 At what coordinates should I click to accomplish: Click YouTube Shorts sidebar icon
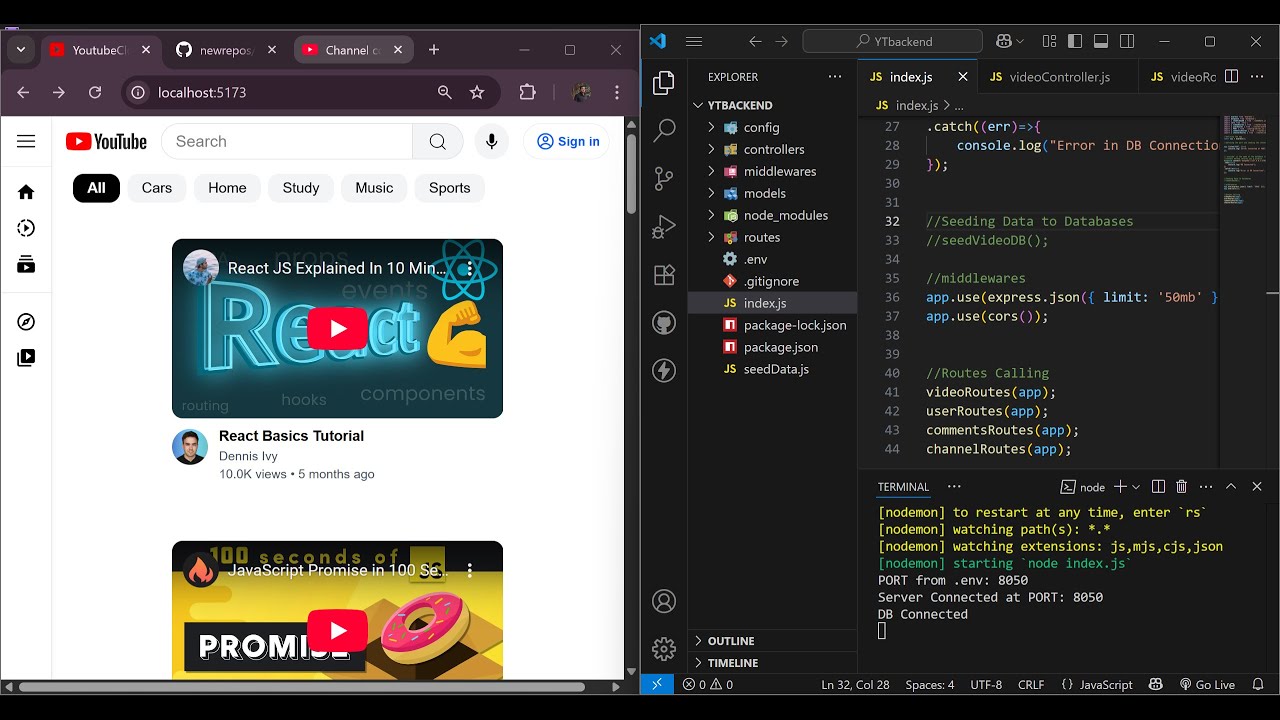[26, 228]
